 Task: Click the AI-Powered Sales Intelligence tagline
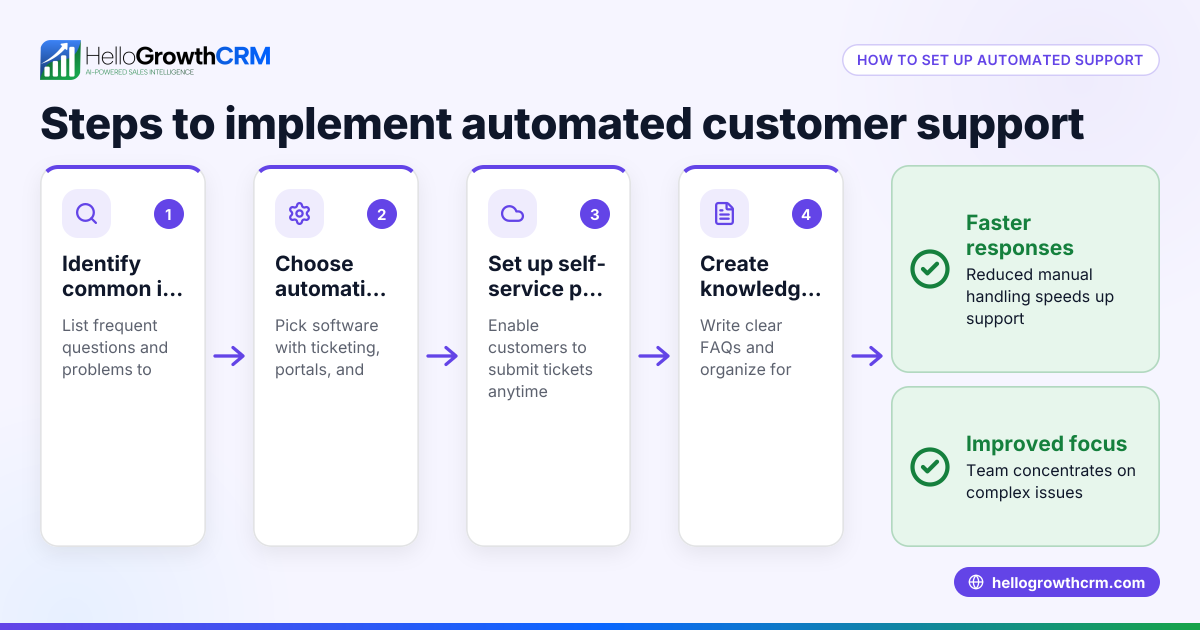point(139,73)
